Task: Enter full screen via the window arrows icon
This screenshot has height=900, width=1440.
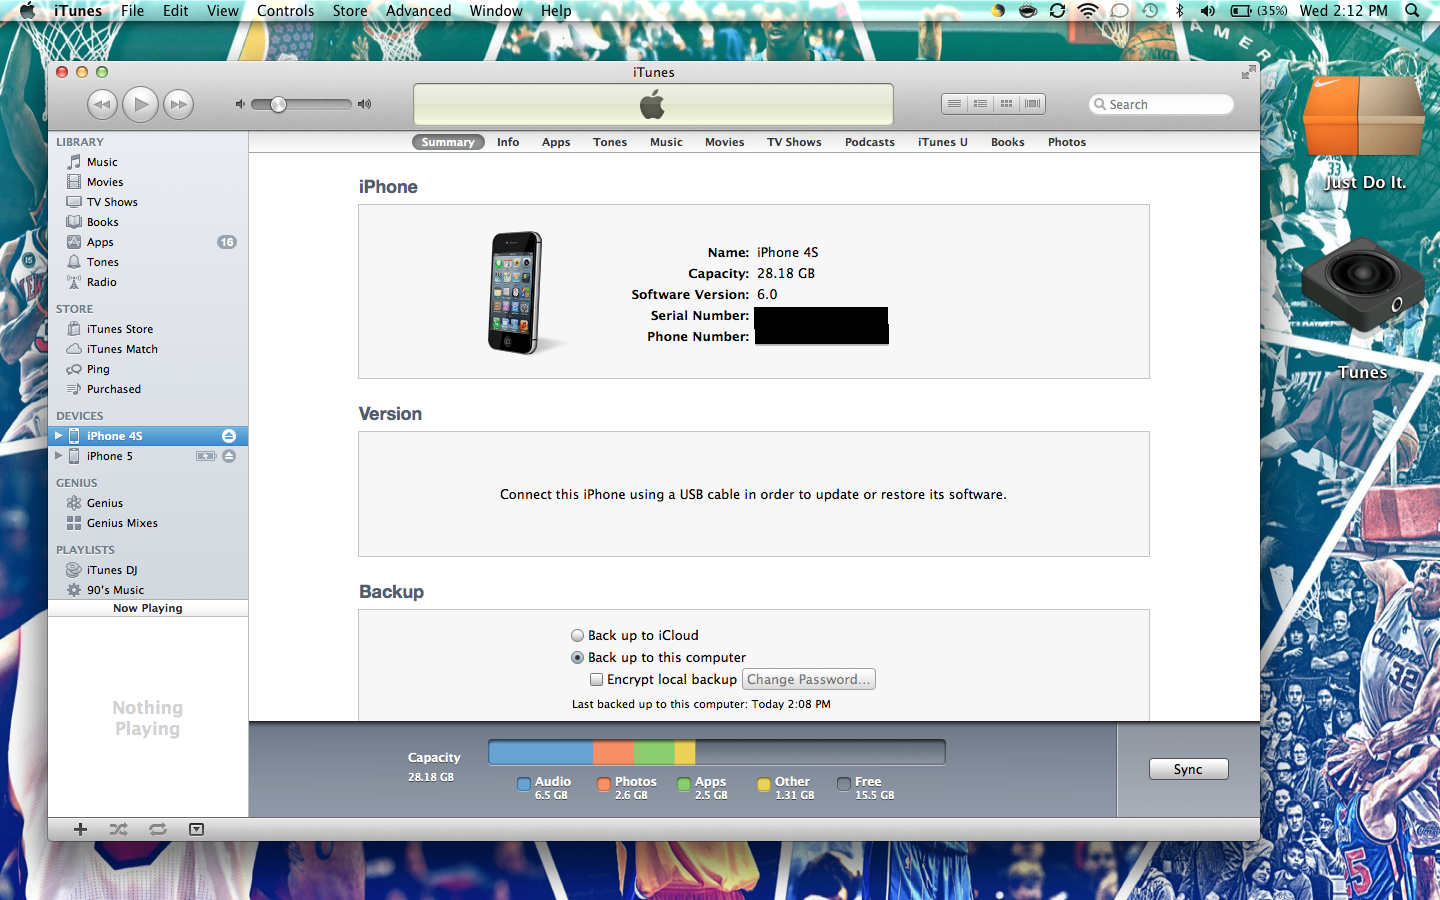Action: [x=1248, y=72]
